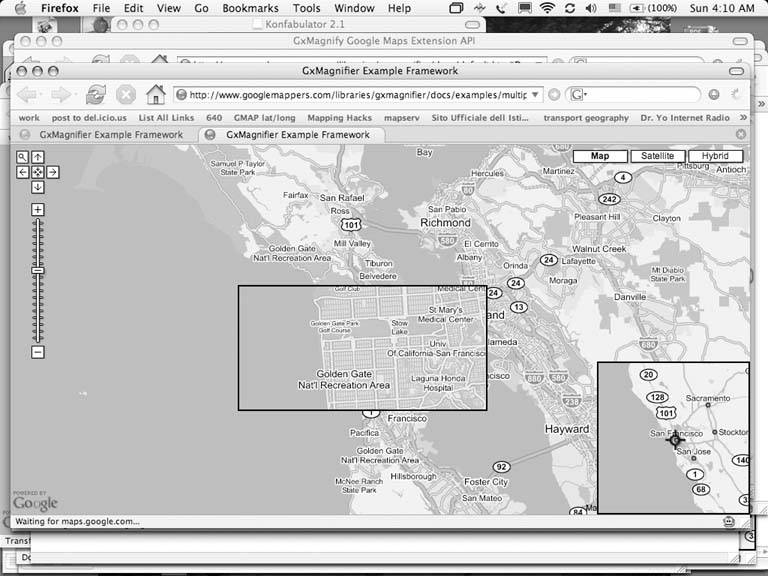Select the Map view type

pos(600,156)
